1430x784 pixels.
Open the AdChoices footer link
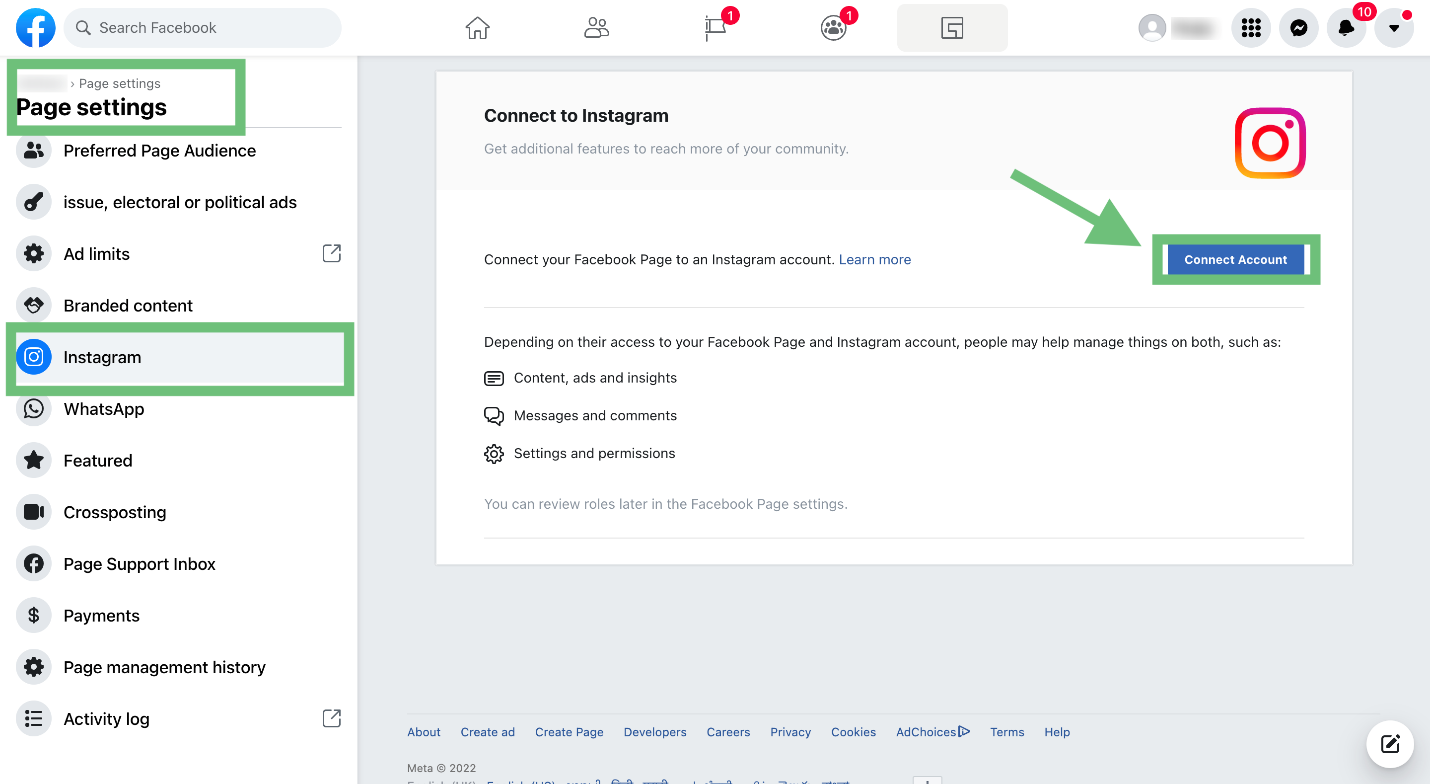(933, 732)
